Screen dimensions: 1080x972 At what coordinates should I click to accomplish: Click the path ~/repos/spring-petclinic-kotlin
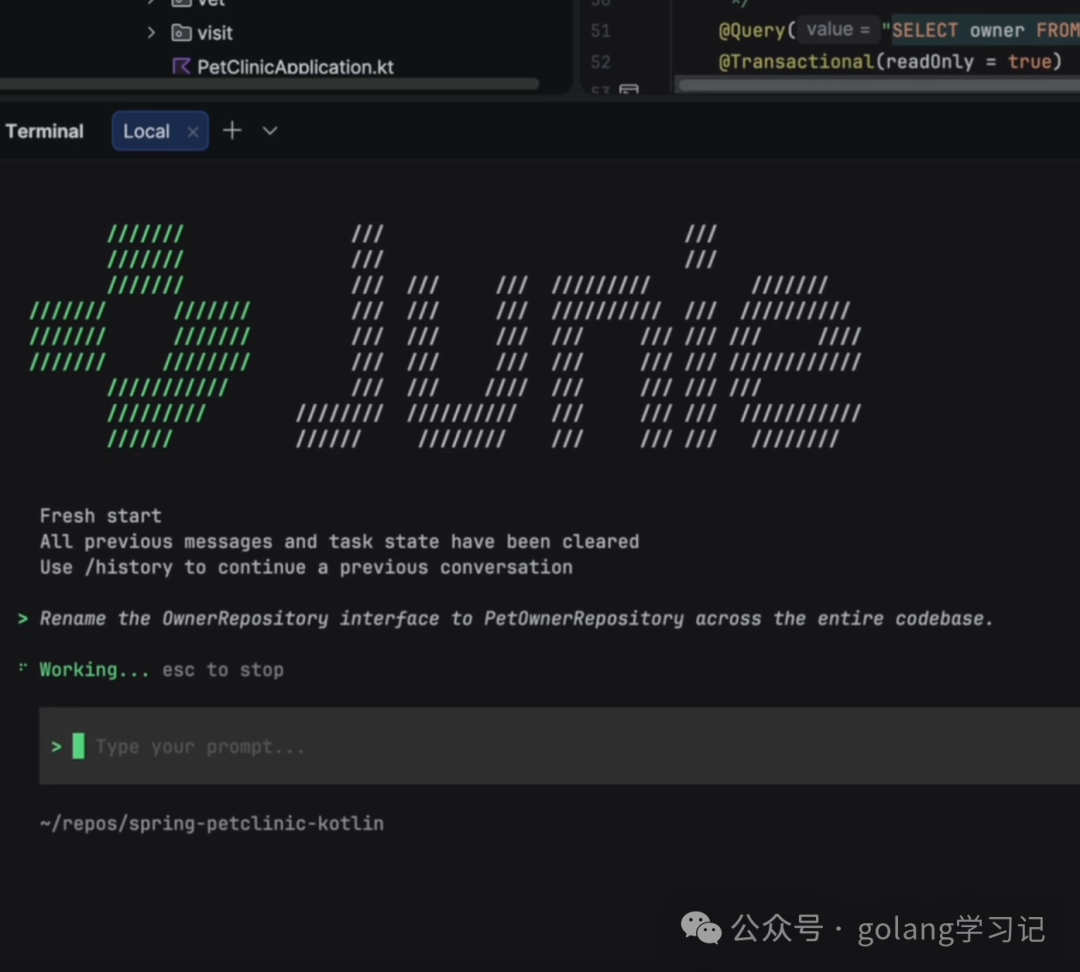(x=211, y=823)
